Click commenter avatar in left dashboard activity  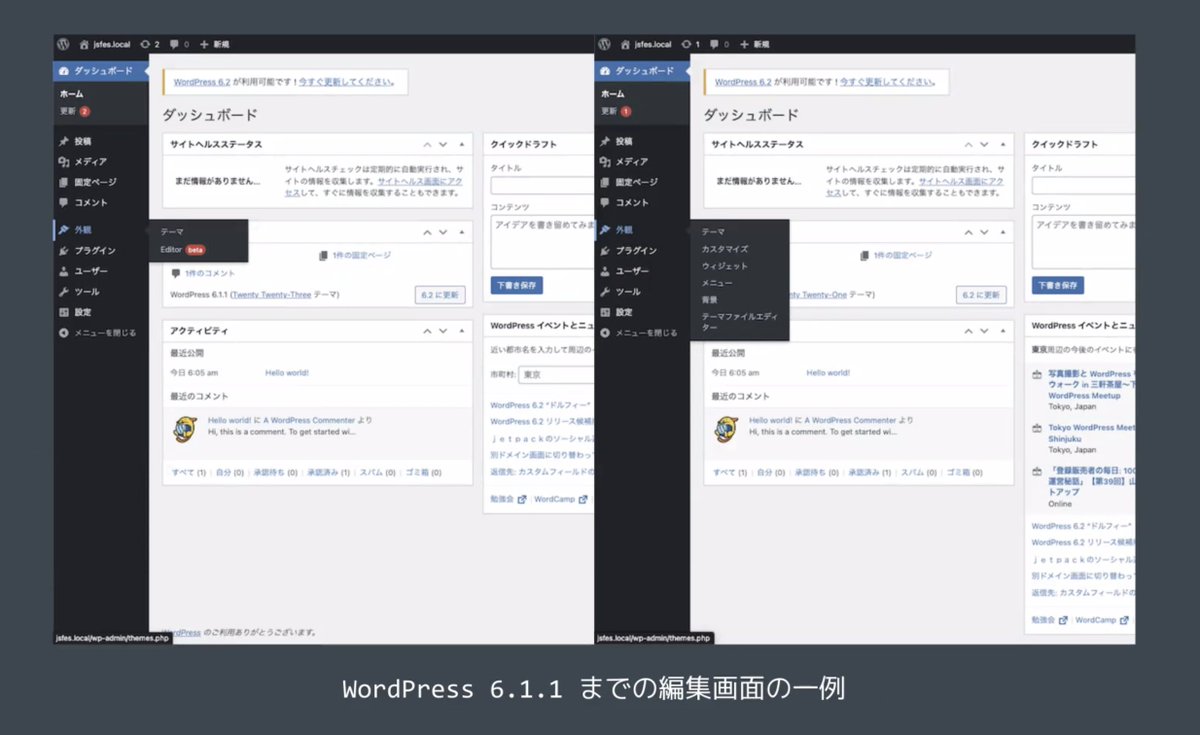point(183,430)
